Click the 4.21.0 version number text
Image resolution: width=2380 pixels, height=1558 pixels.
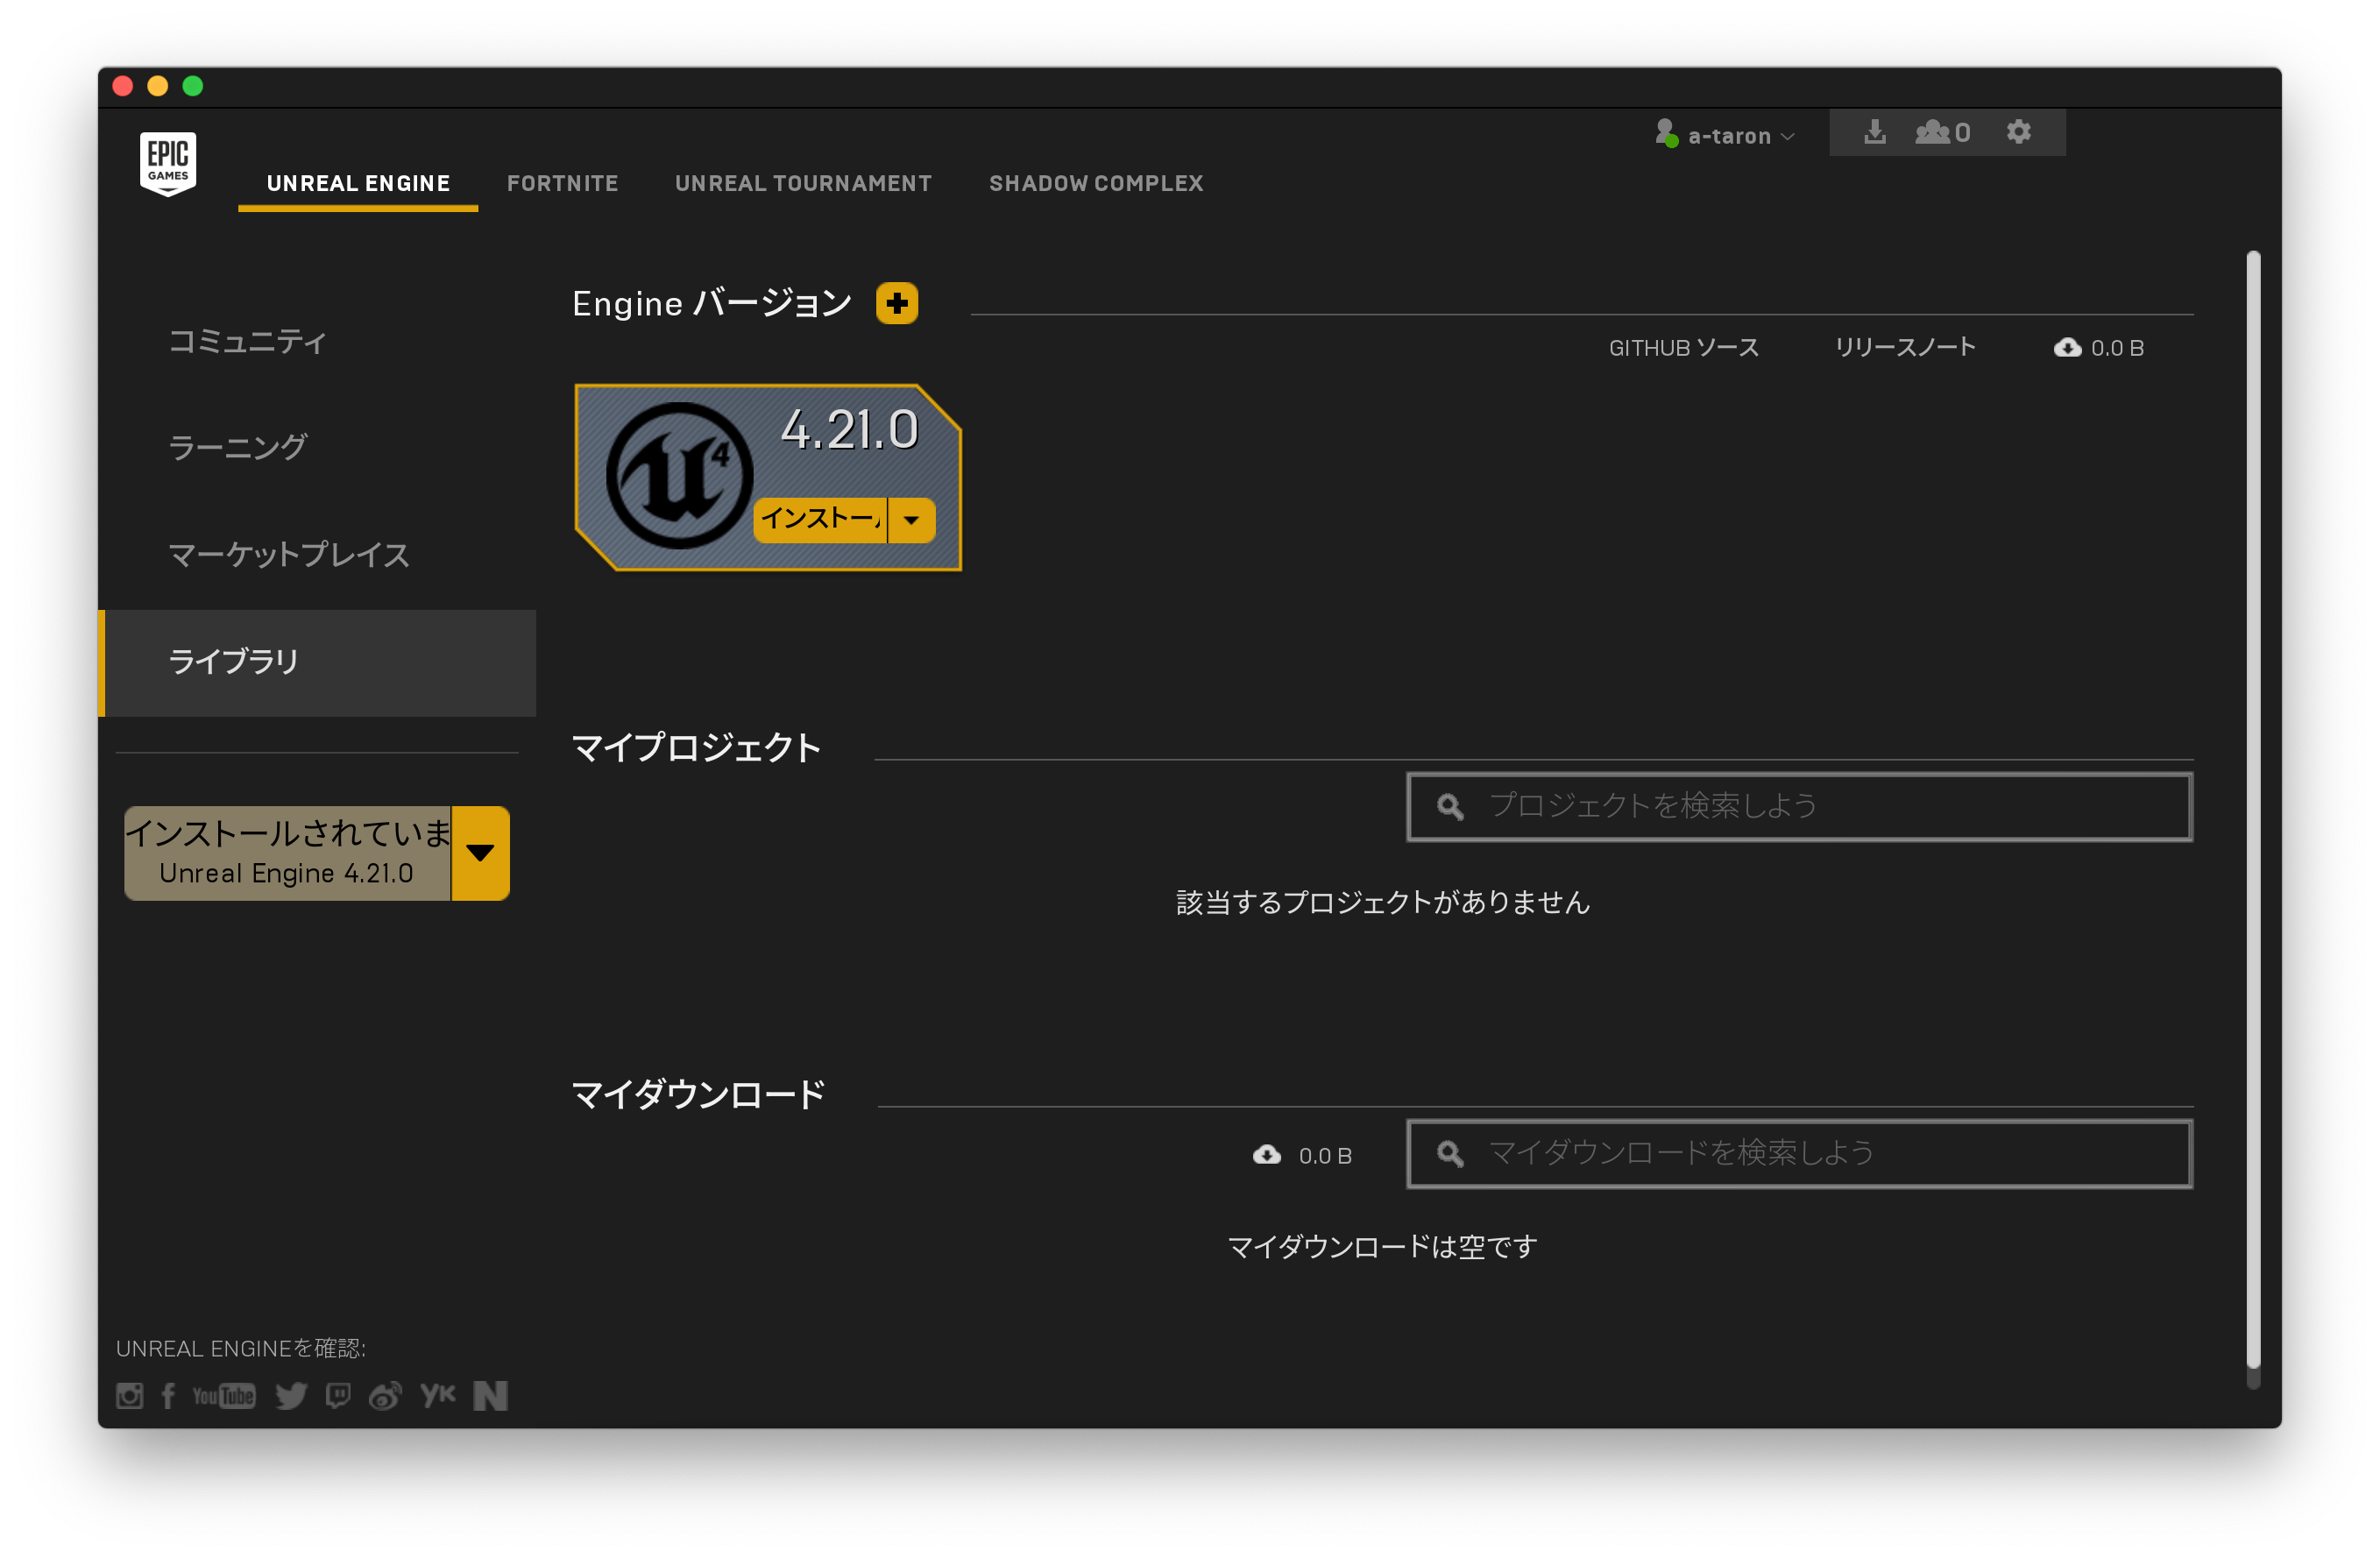(849, 430)
